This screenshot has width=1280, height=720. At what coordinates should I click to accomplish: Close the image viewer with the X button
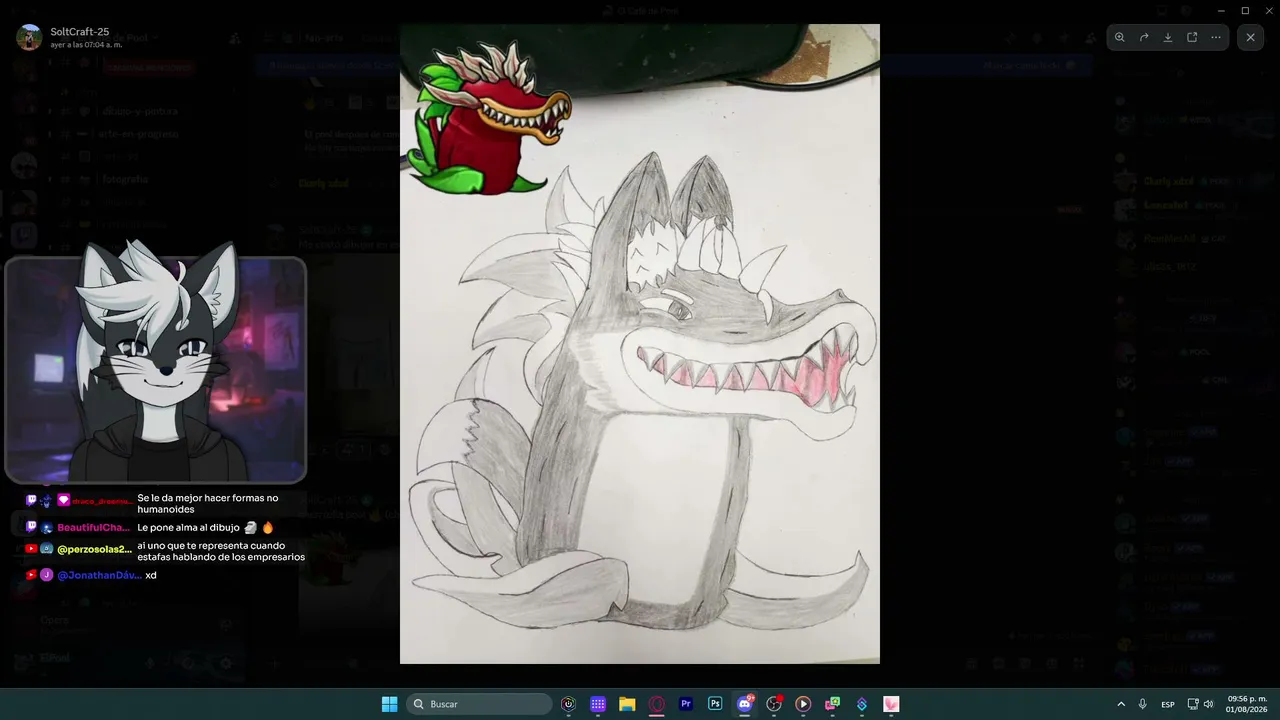pos(1251,37)
